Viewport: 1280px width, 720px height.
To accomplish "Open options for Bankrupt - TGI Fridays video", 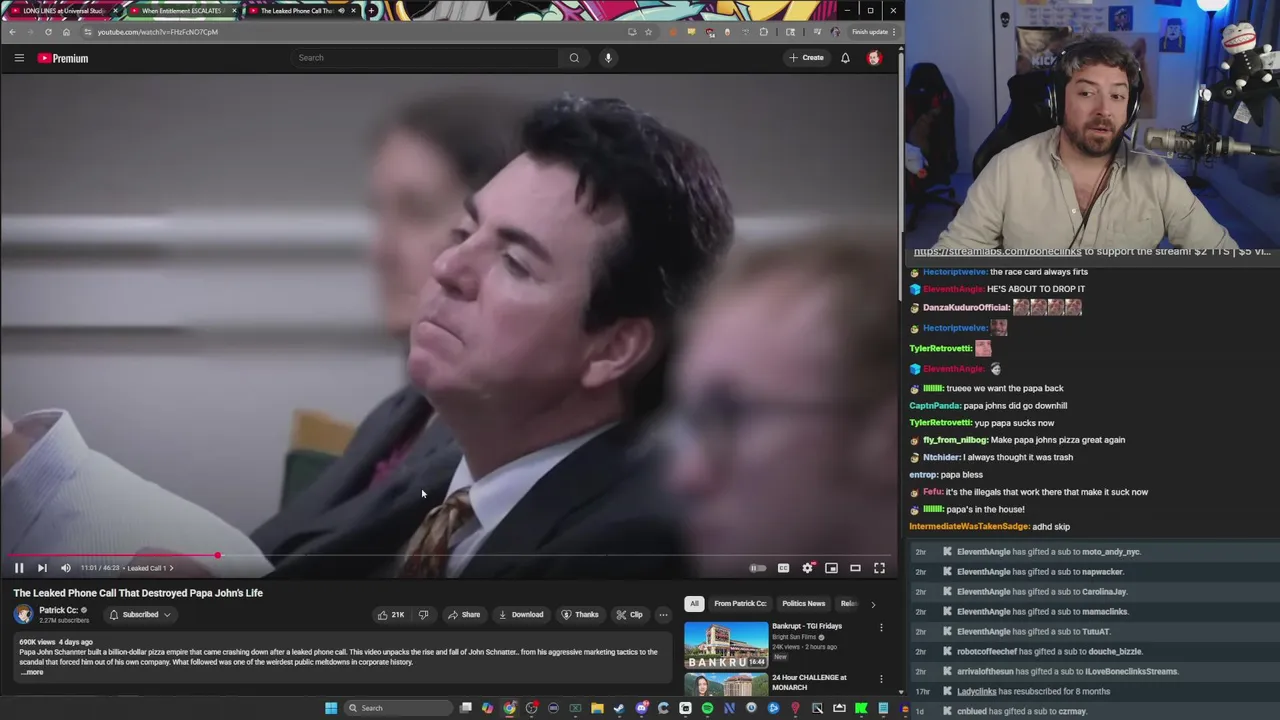I will pyautogui.click(x=881, y=628).
